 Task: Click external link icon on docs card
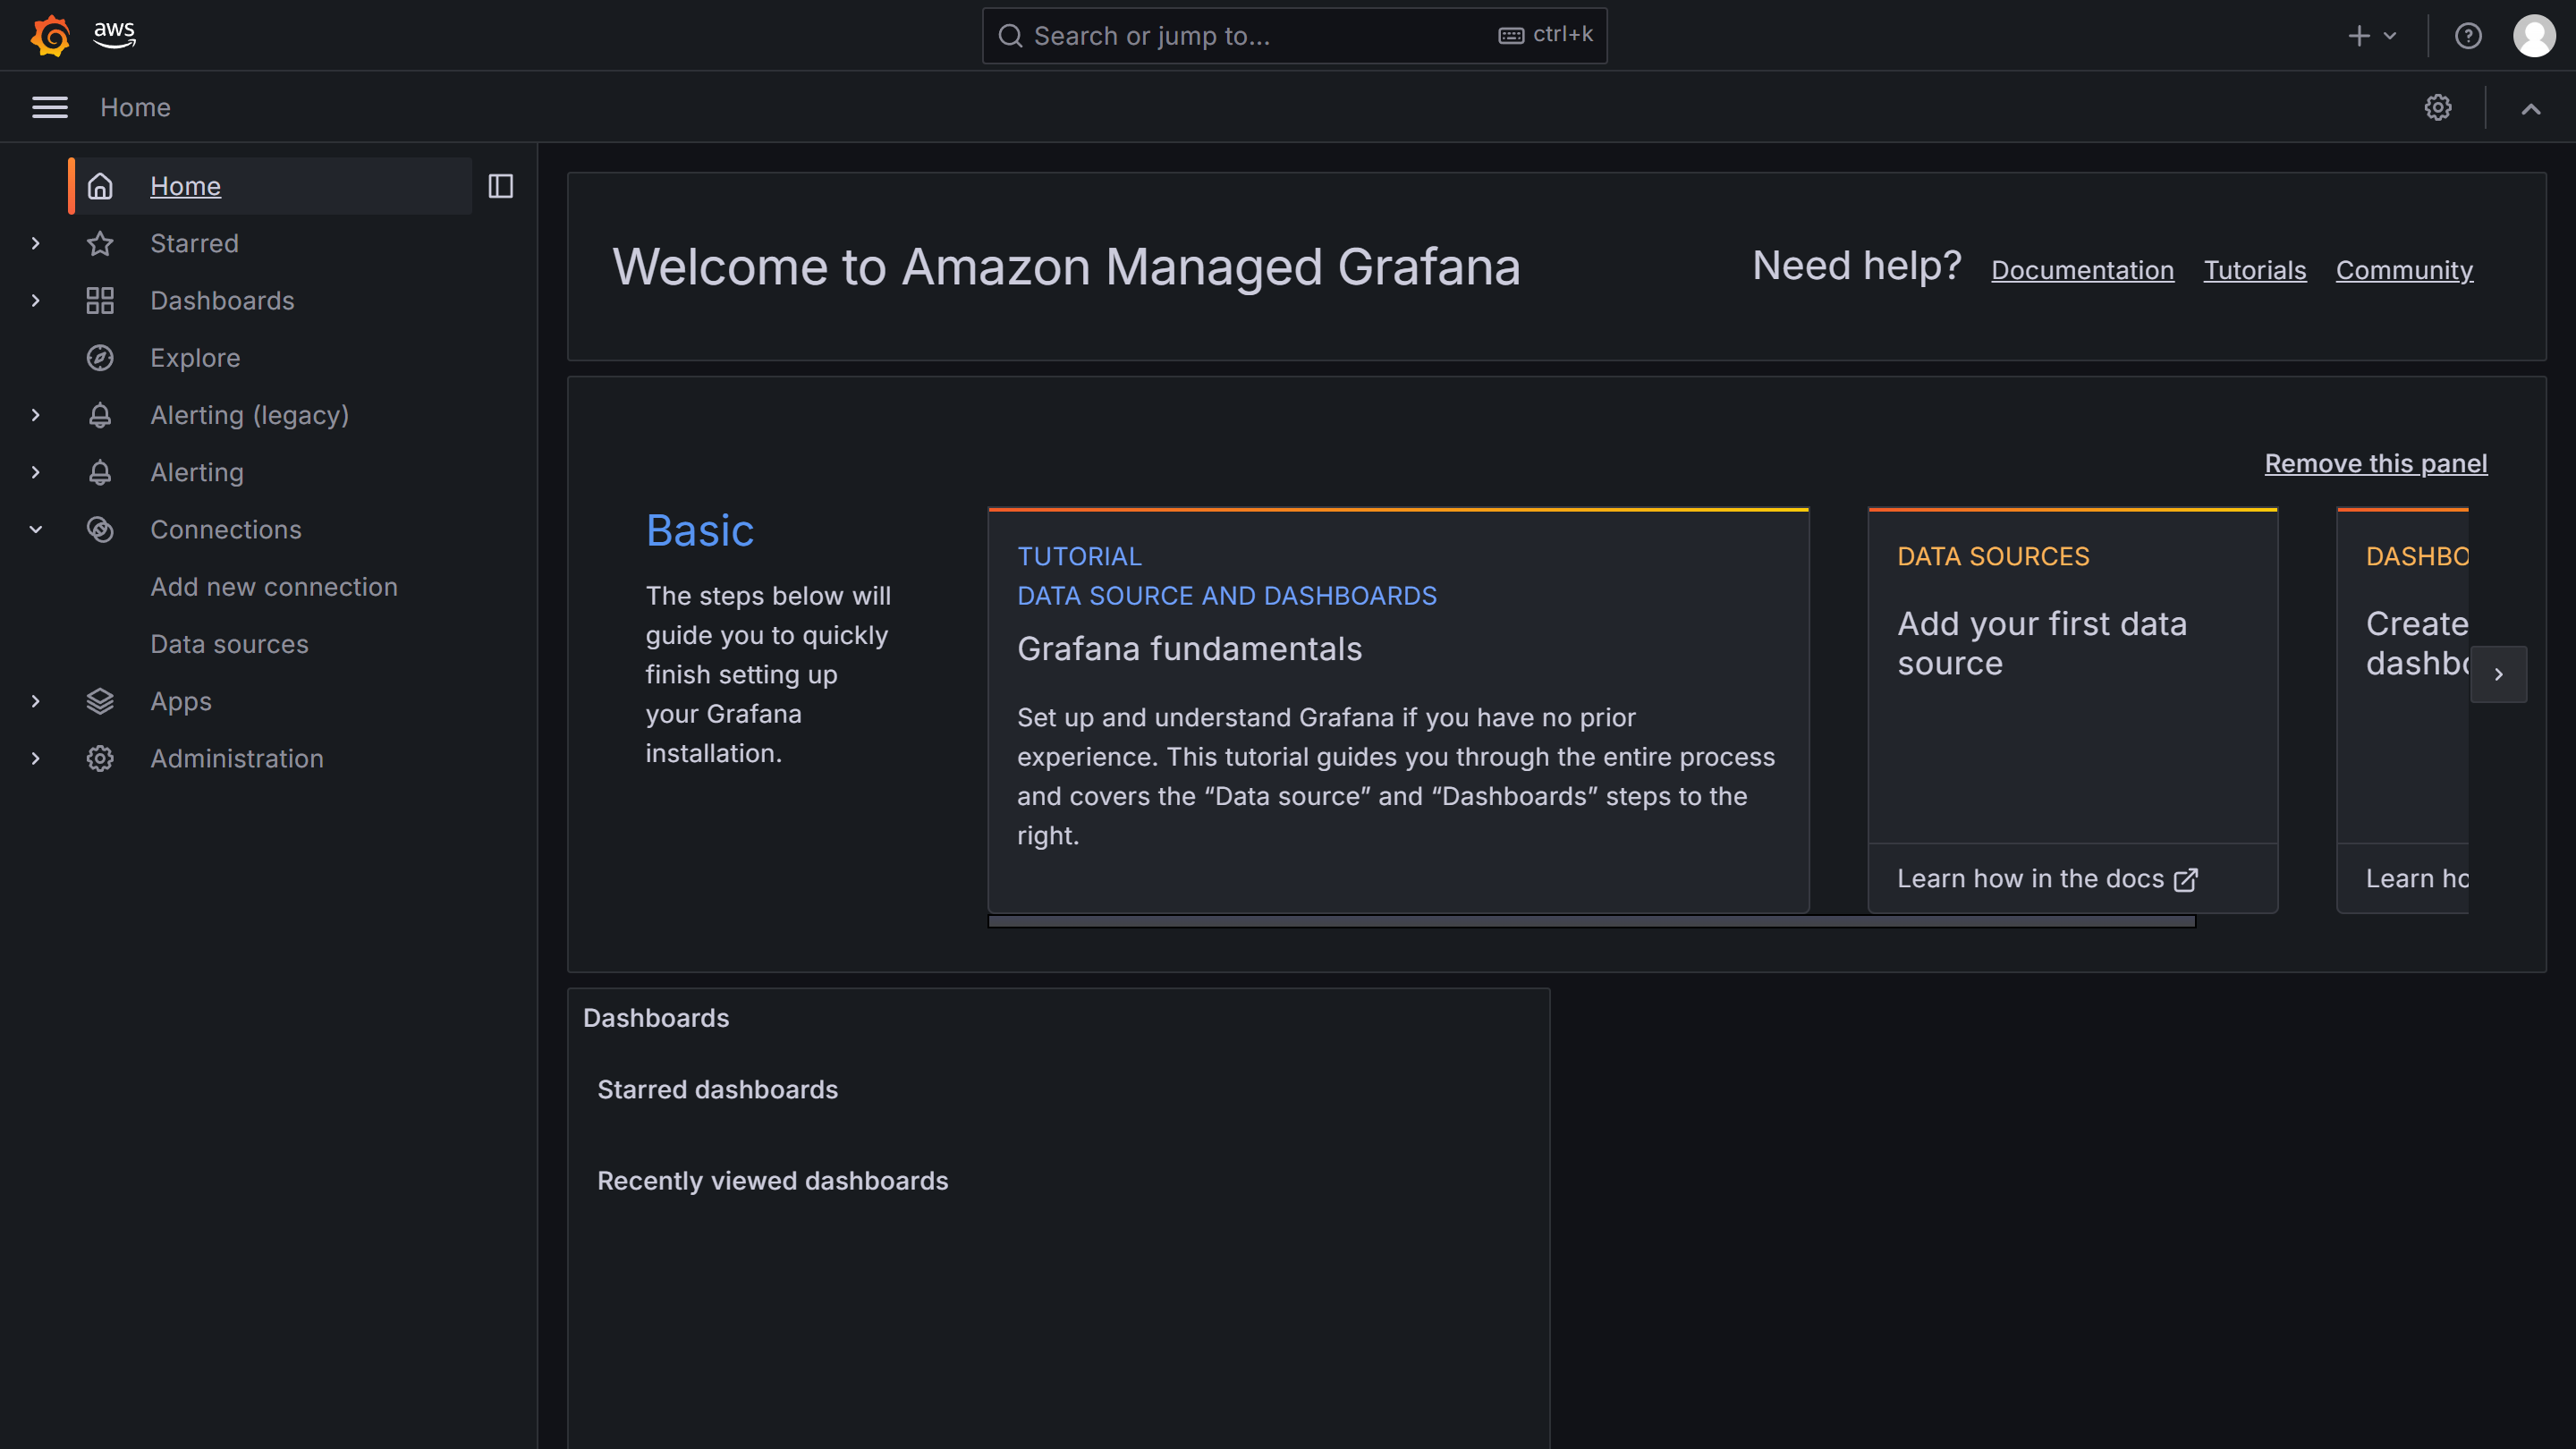point(2186,879)
